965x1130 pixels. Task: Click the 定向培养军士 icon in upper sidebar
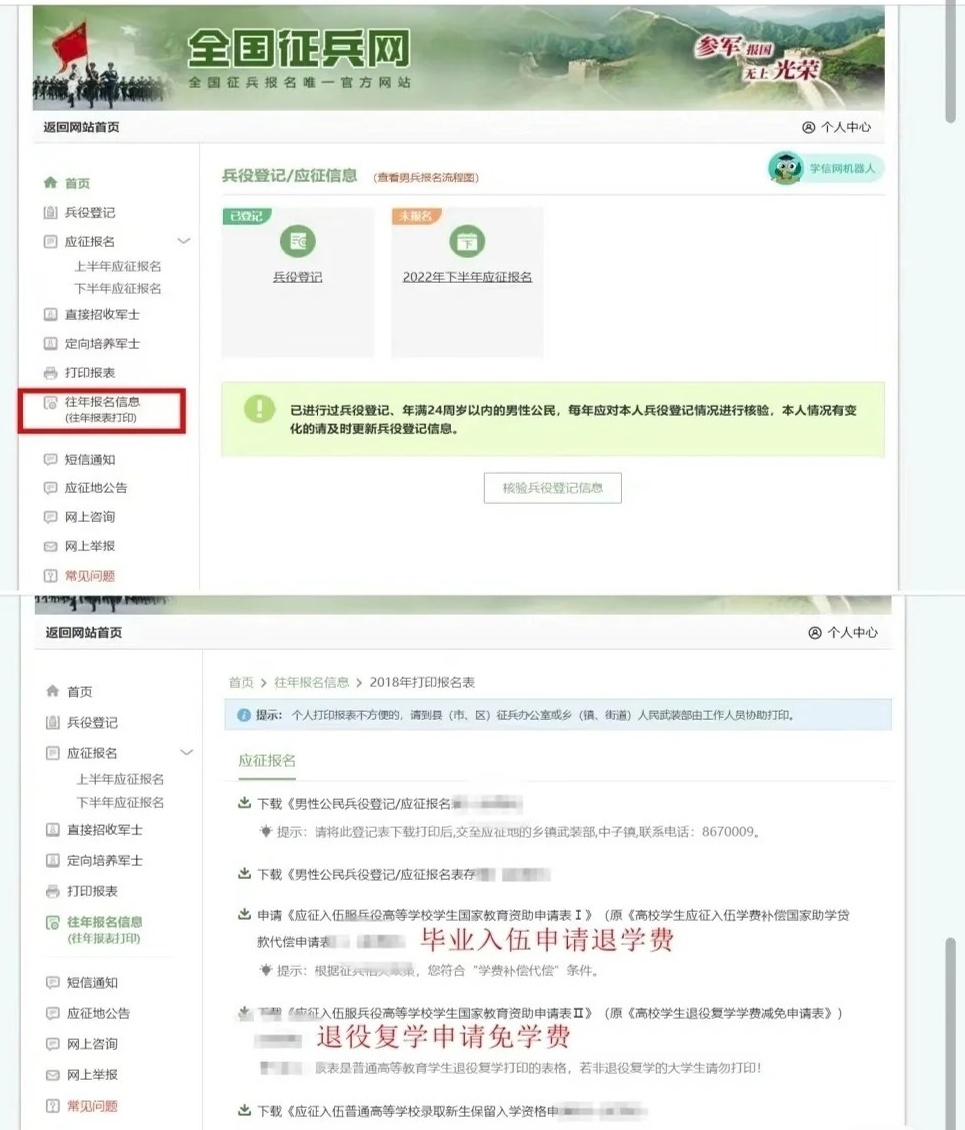click(x=50, y=343)
